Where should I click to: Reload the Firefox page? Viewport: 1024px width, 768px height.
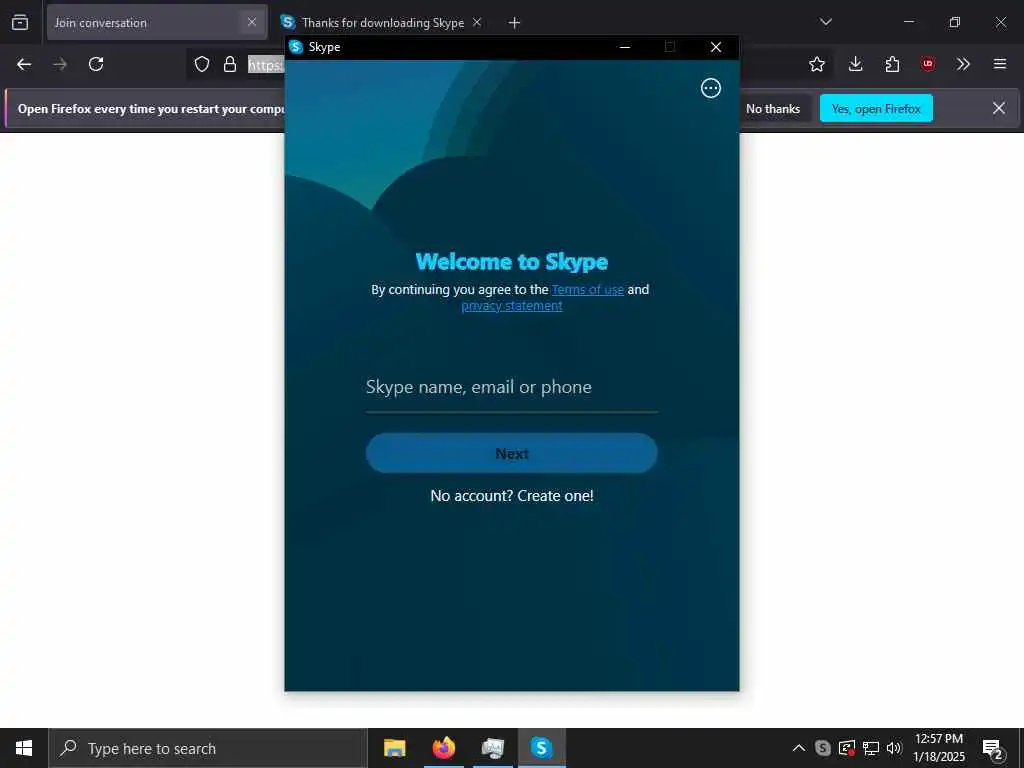tap(96, 64)
